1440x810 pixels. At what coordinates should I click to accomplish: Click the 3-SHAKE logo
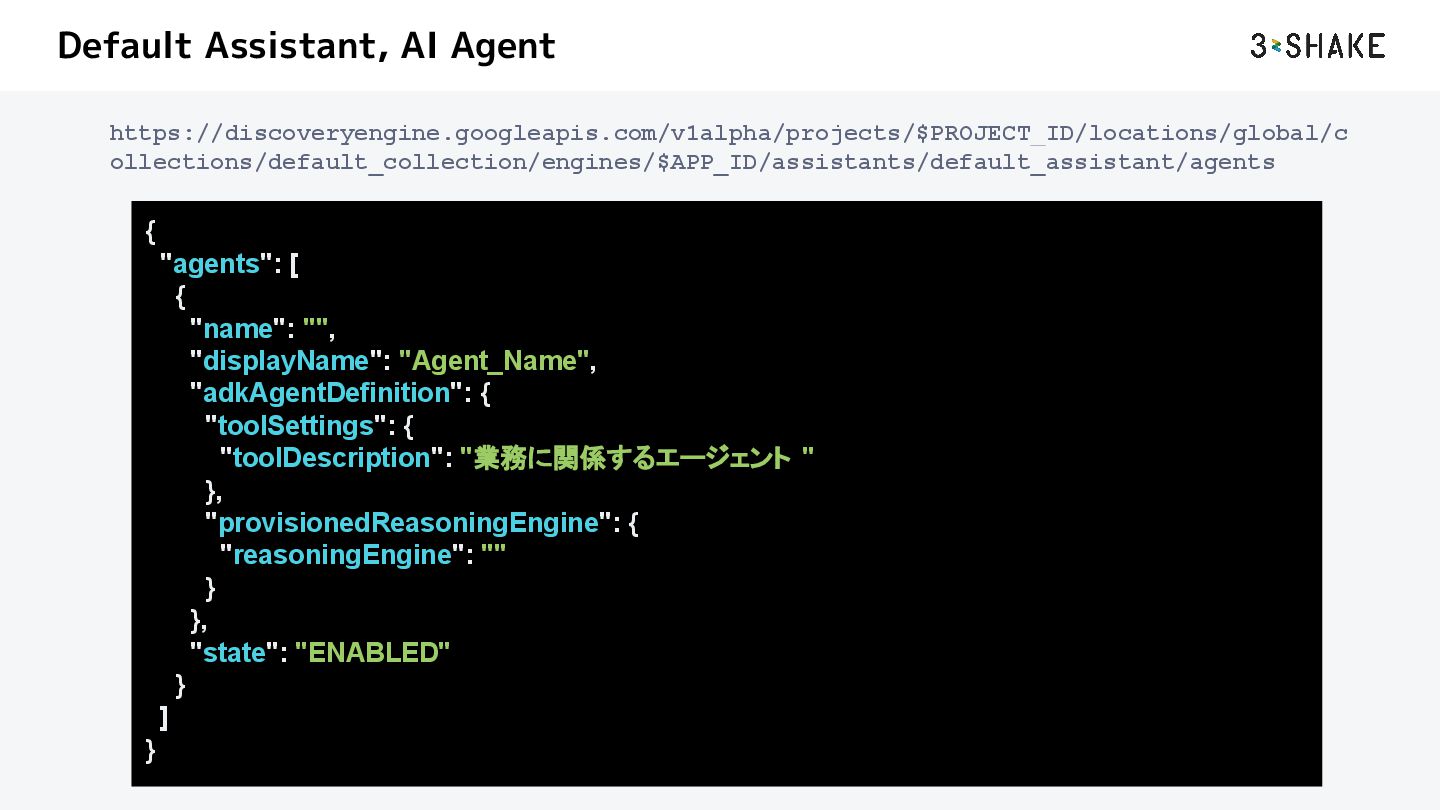[x=1317, y=46]
